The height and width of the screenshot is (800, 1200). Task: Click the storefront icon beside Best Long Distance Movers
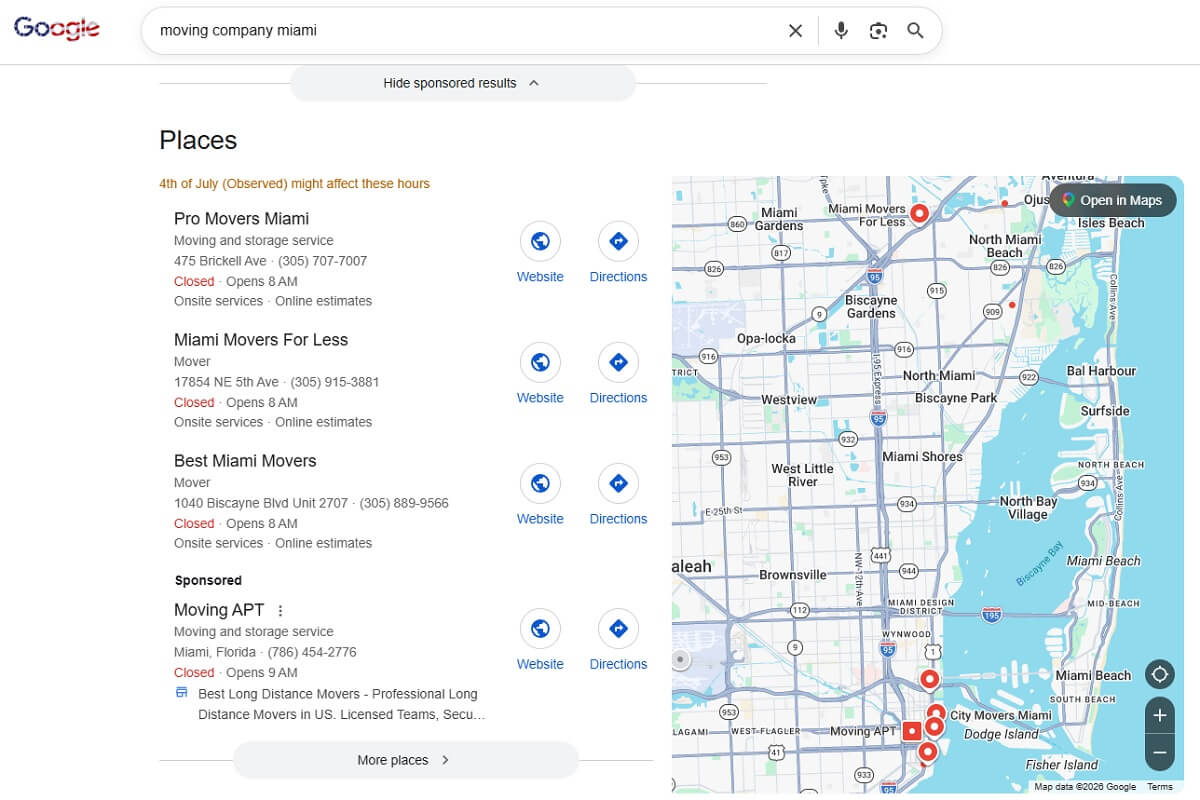click(x=181, y=693)
